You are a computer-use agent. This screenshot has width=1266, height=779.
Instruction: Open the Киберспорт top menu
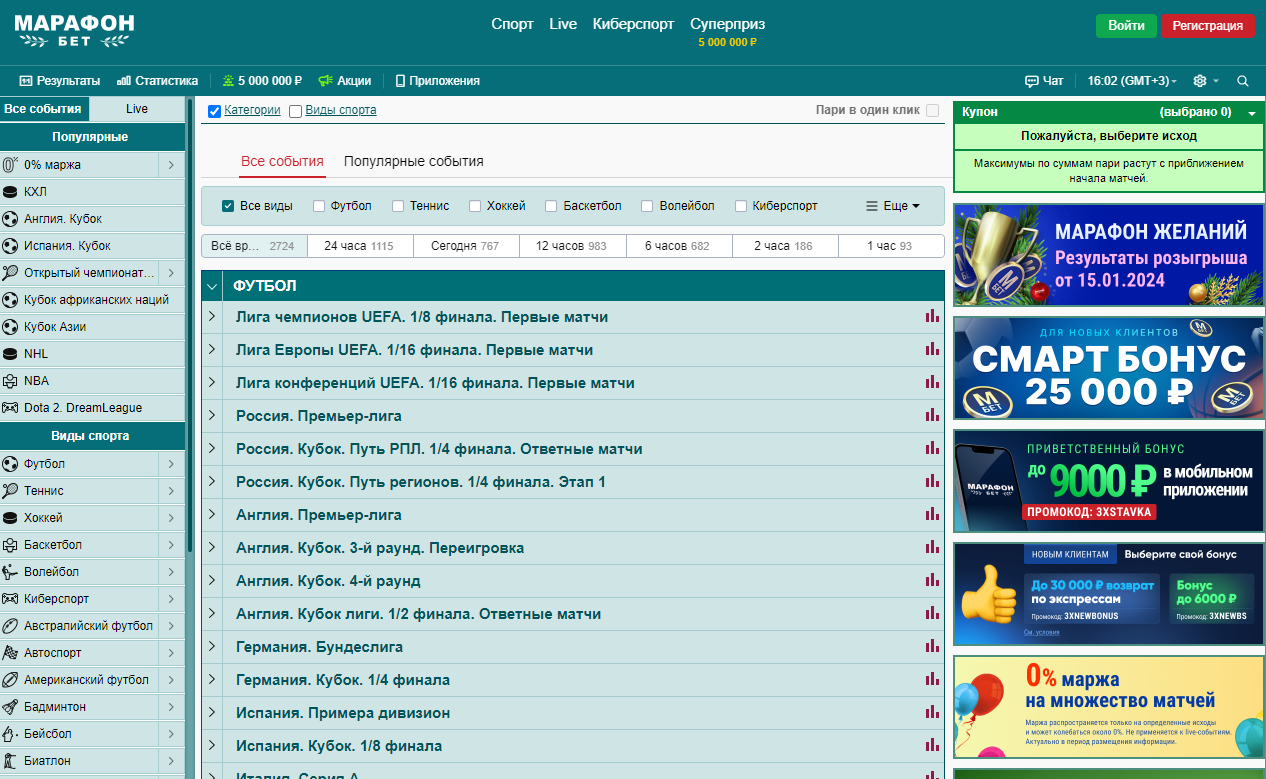[x=633, y=24]
